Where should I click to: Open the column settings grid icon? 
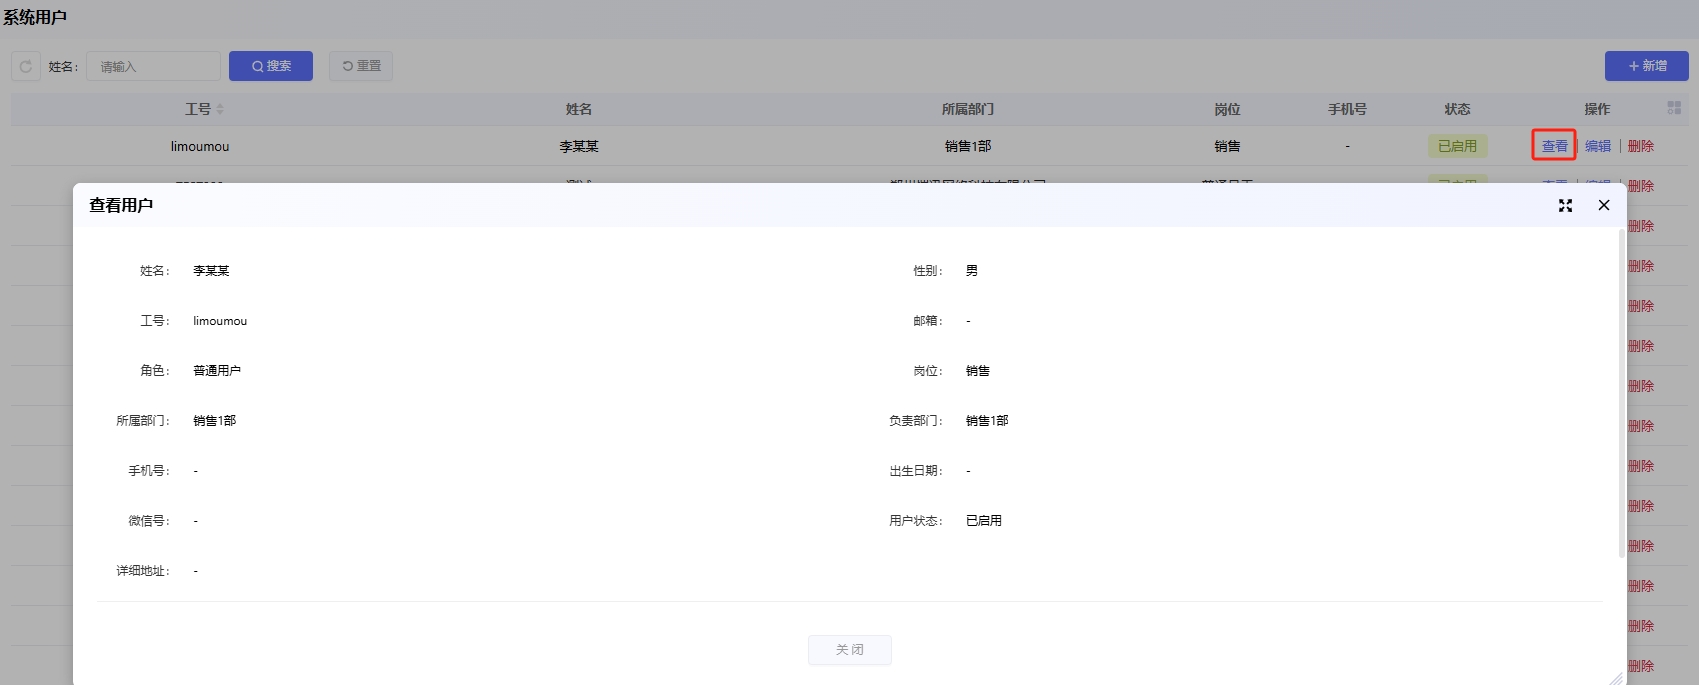tap(1674, 108)
